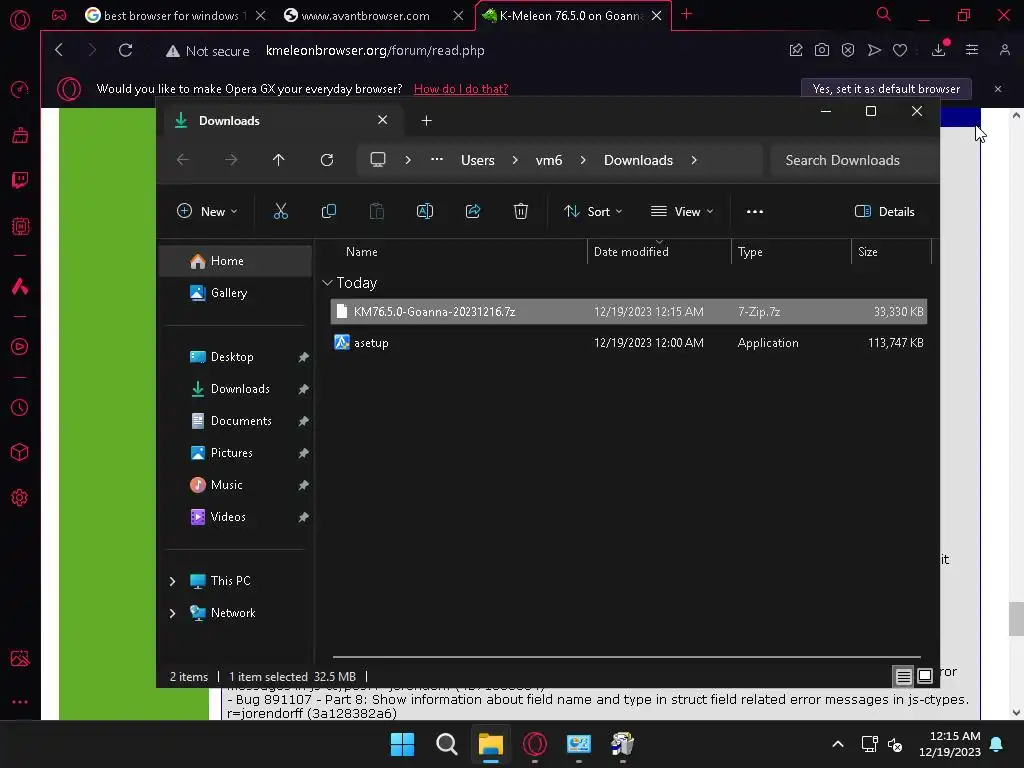1024x768 pixels.
Task: Click Opera GX snapshot camera icon
Action: point(822,50)
